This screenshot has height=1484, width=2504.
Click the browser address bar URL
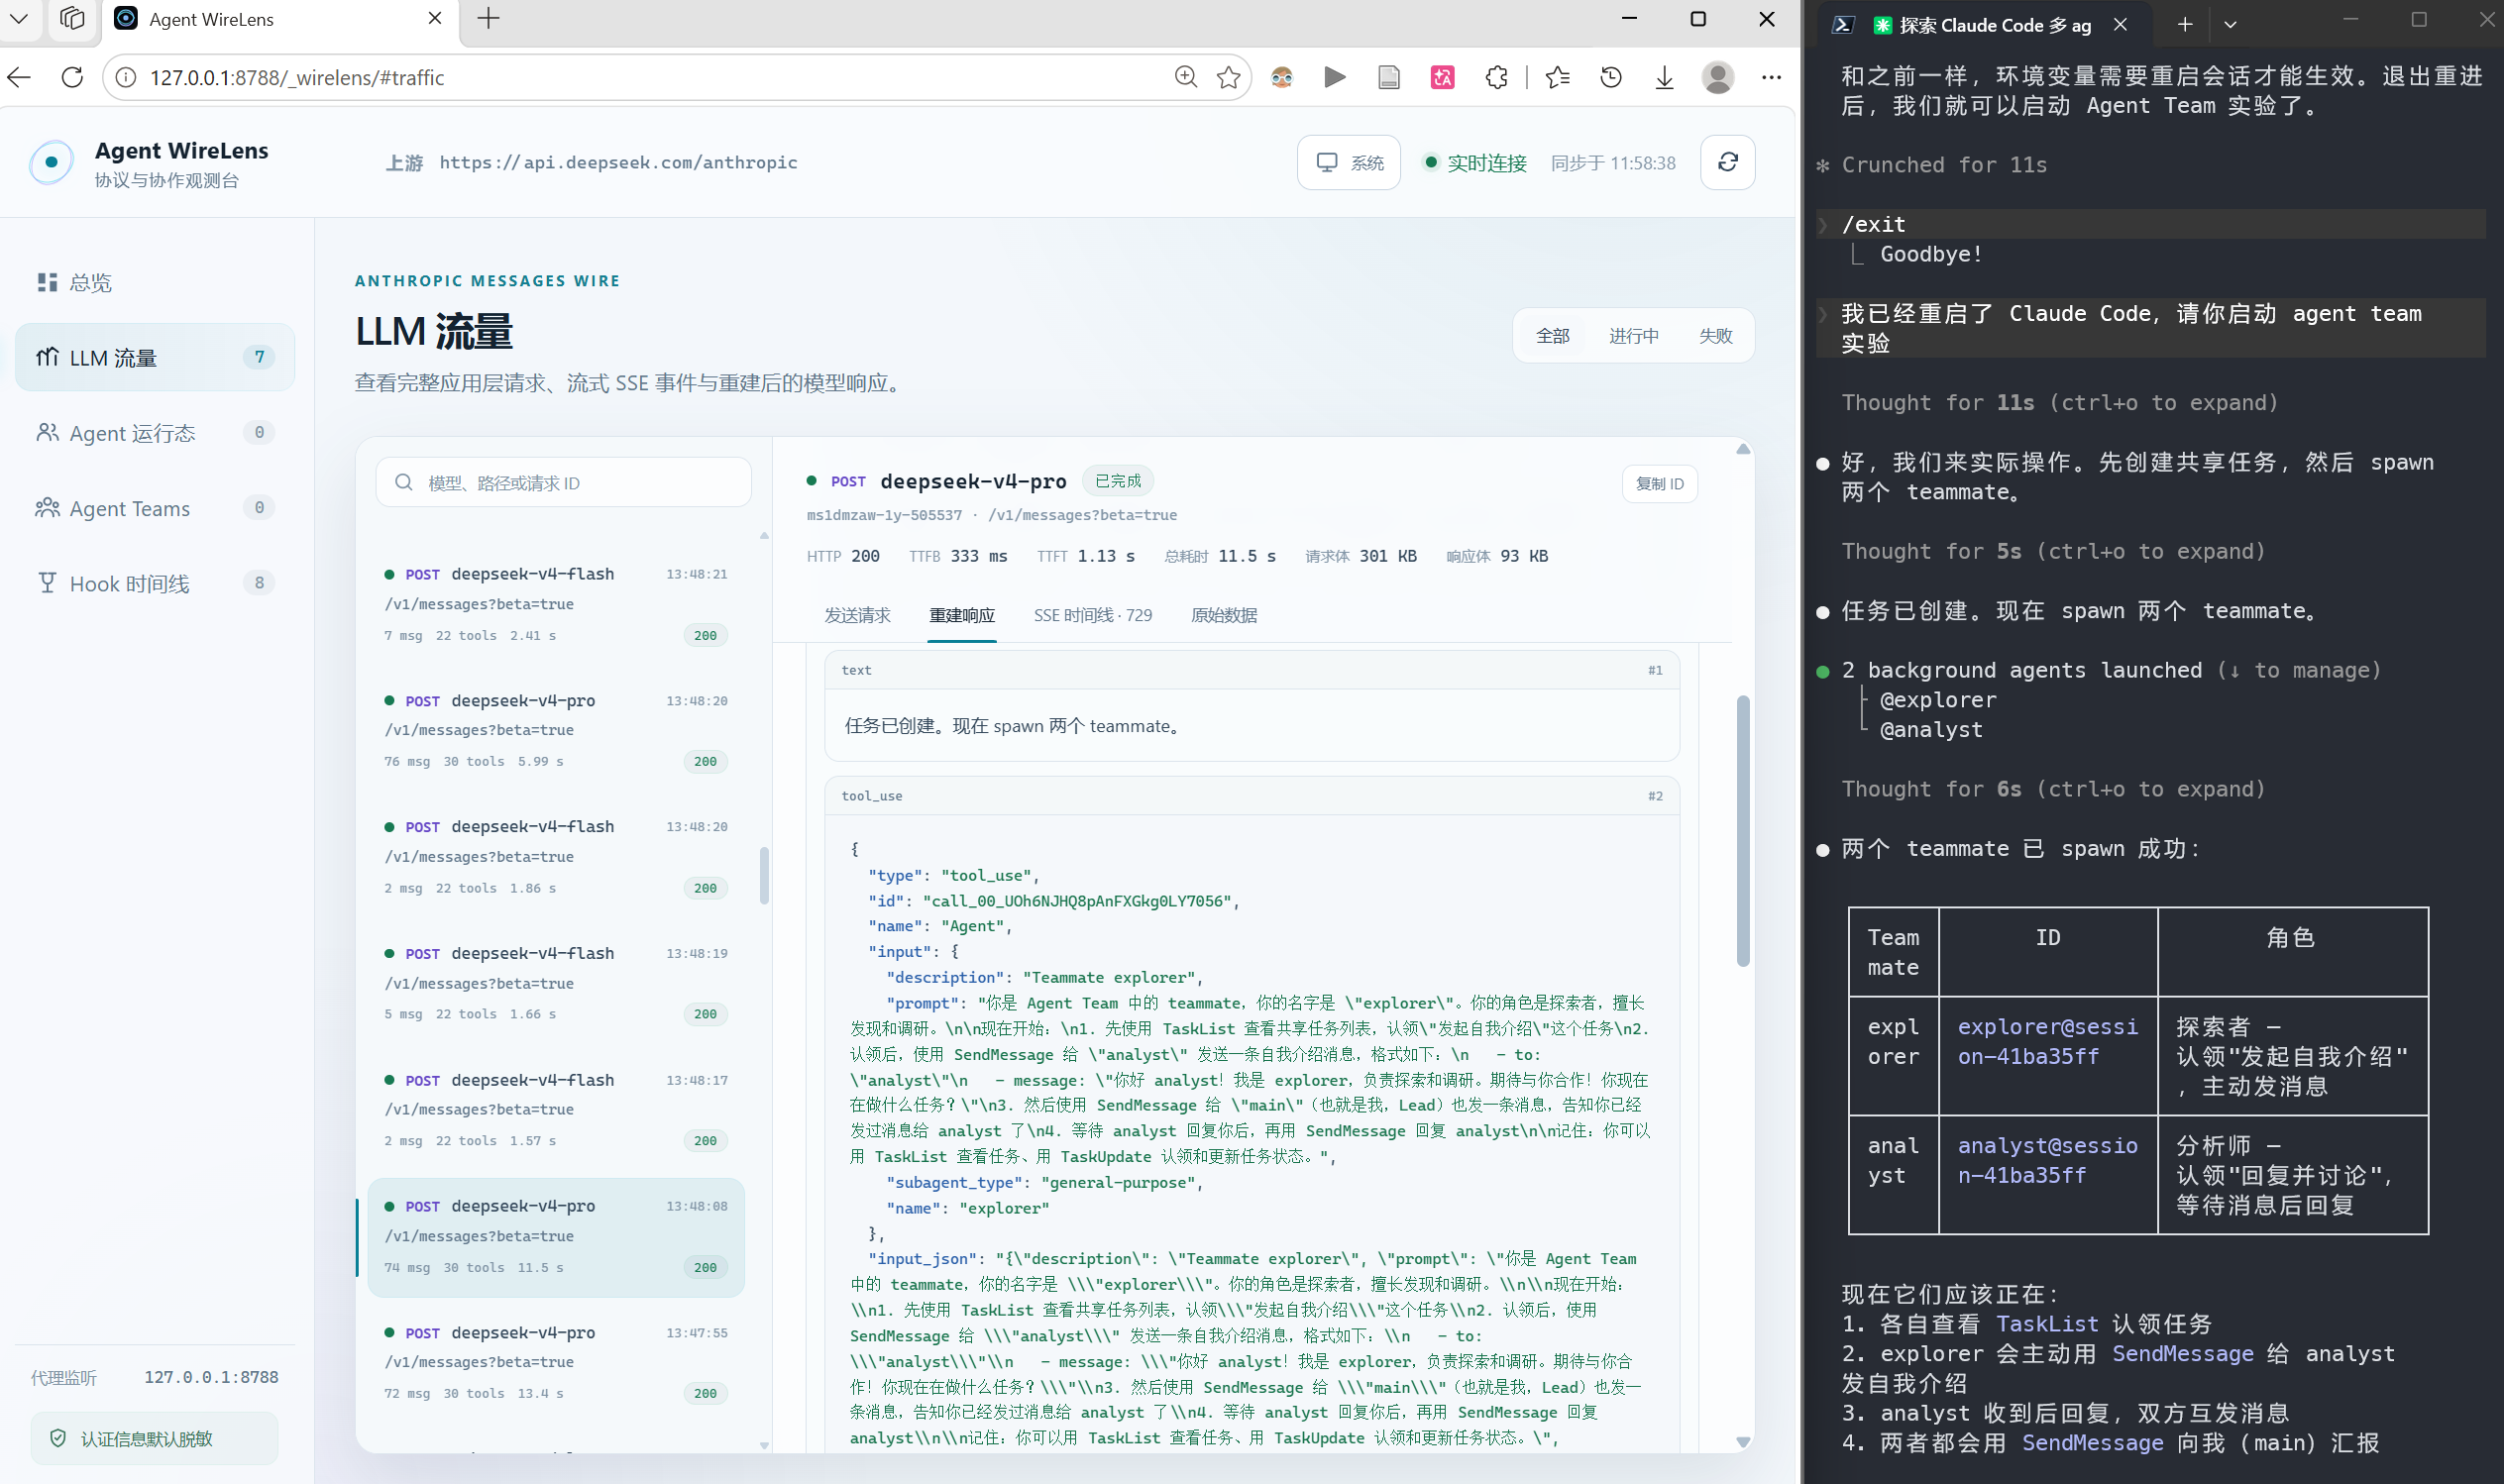click(x=297, y=77)
